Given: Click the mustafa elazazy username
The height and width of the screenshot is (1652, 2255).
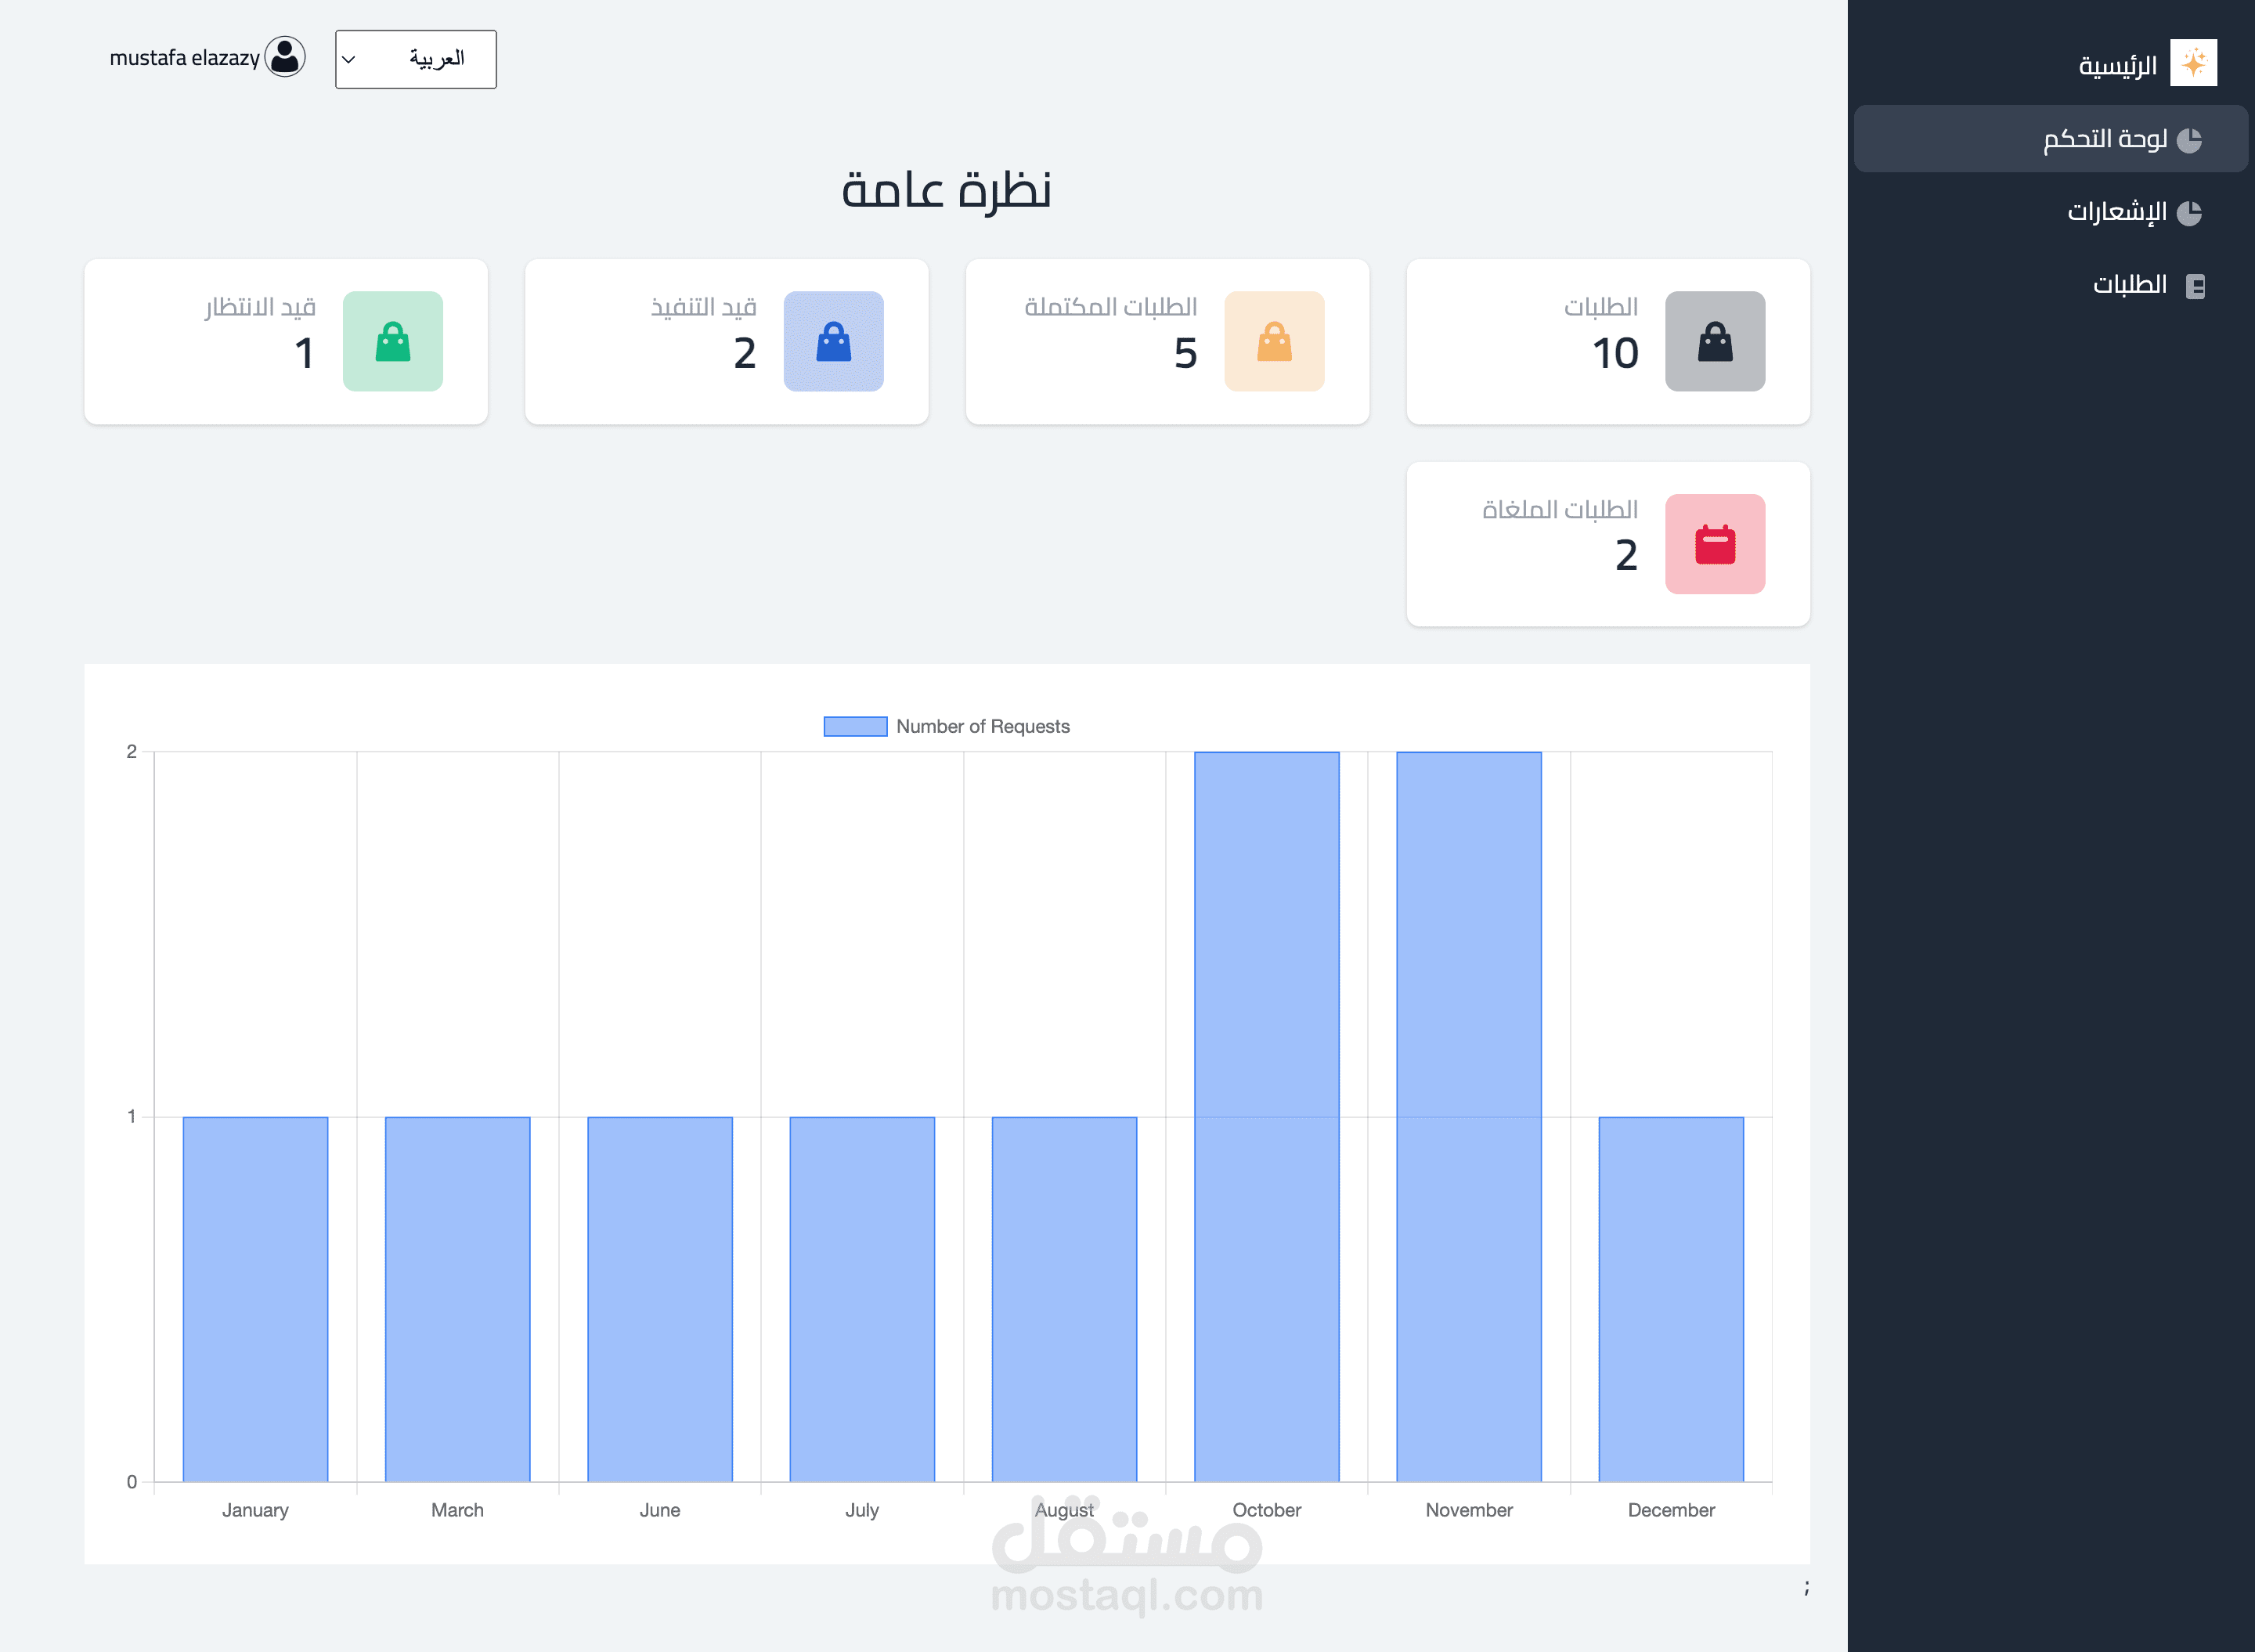Looking at the screenshot, I should click(184, 58).
